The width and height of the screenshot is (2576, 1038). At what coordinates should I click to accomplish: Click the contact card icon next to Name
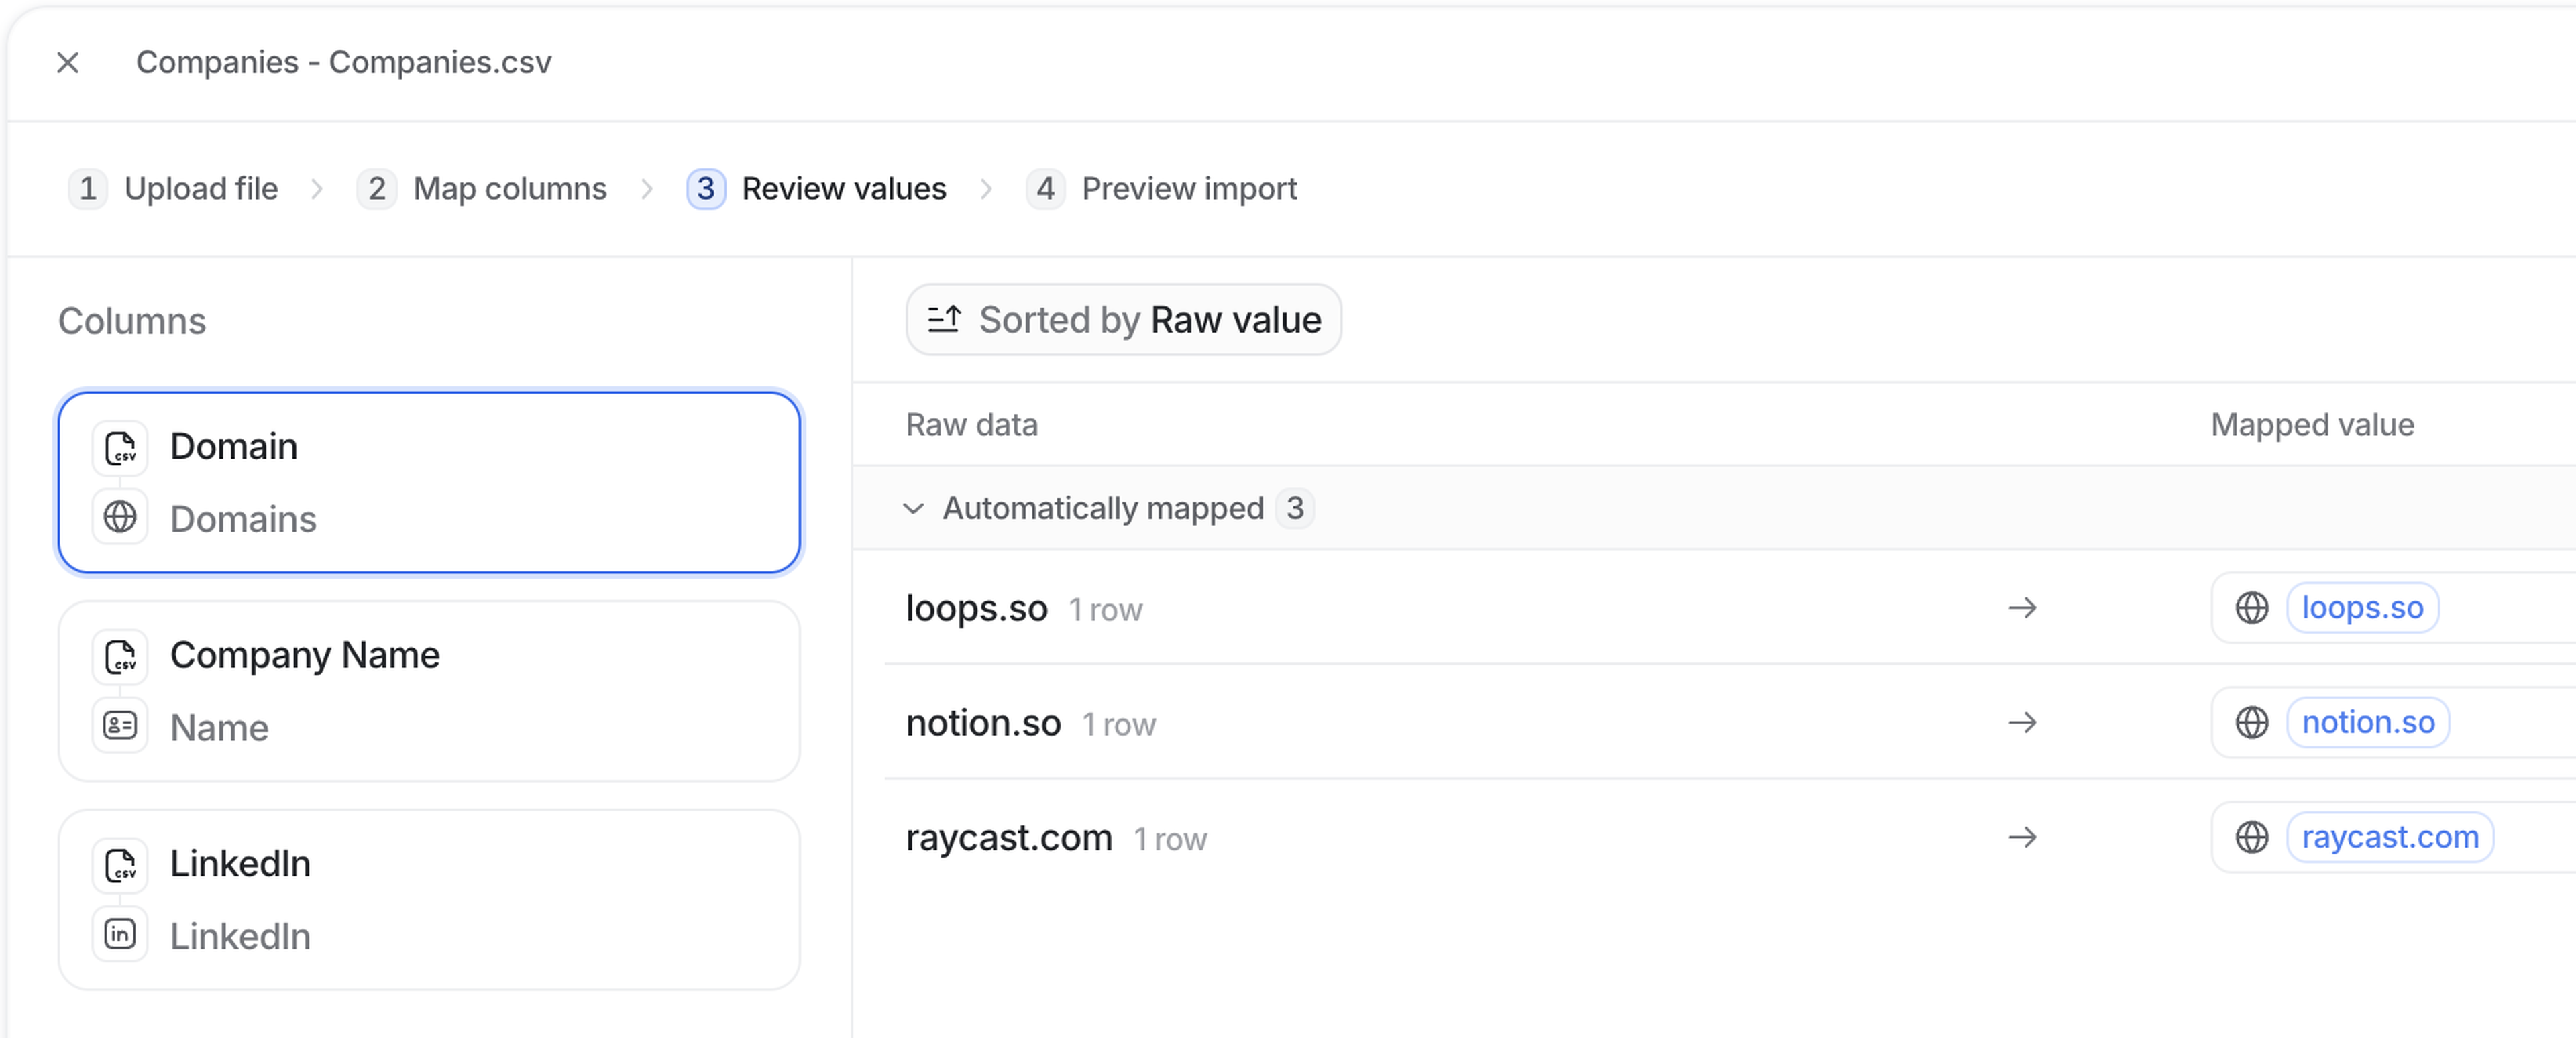(120, 726)
